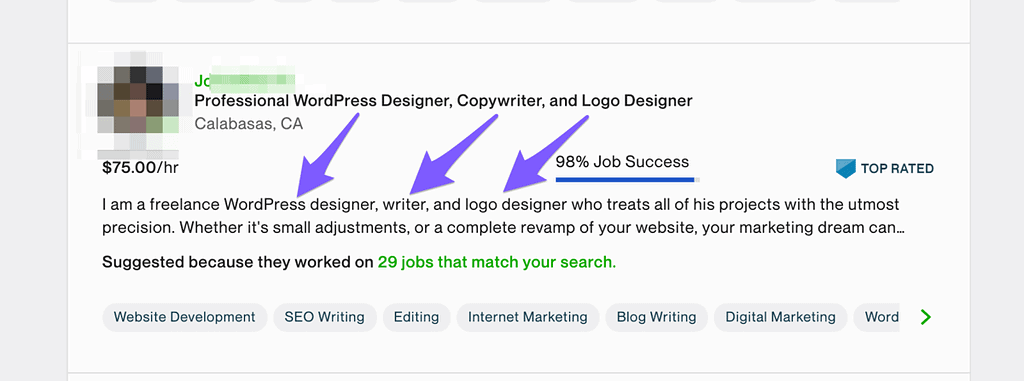1024x381 pixels.
Task: Expand the truncated freelancer description text
Action: (503, 217)
